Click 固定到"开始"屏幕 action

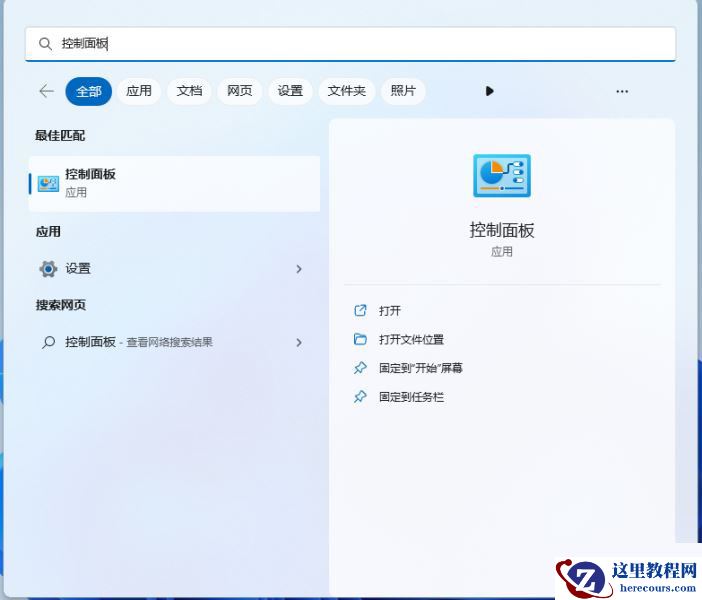(x=420, y=368)
